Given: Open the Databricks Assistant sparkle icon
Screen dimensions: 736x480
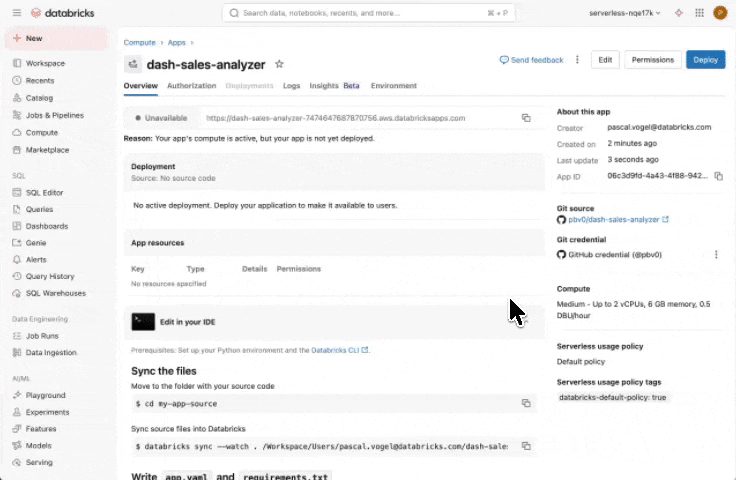Looking at the screenshot, I should click(679, 13).
